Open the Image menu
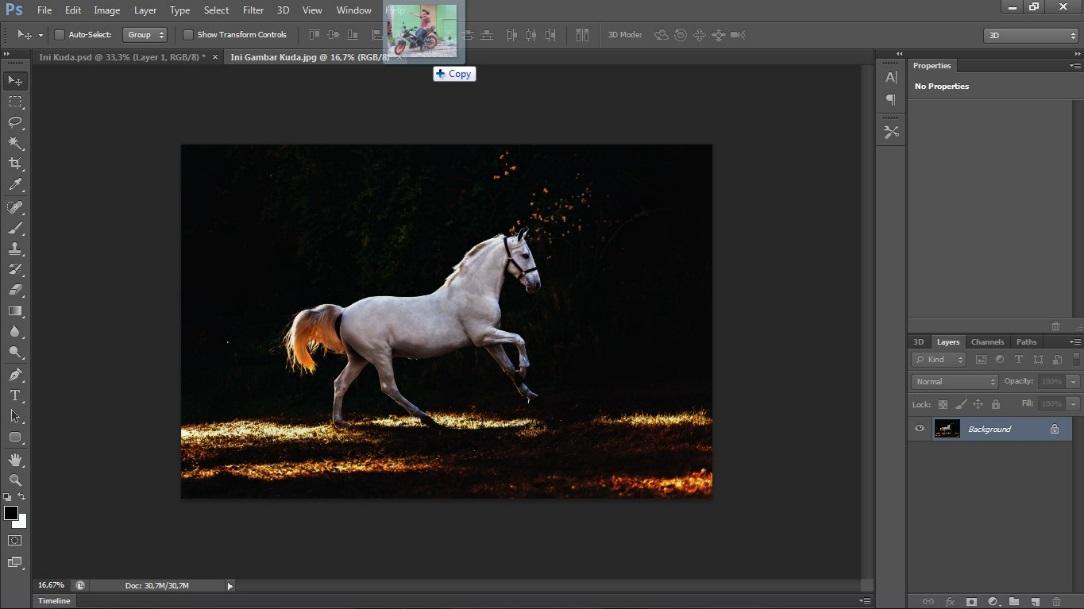This screenshot has width=1084, height=609. (x=106, y=10)
